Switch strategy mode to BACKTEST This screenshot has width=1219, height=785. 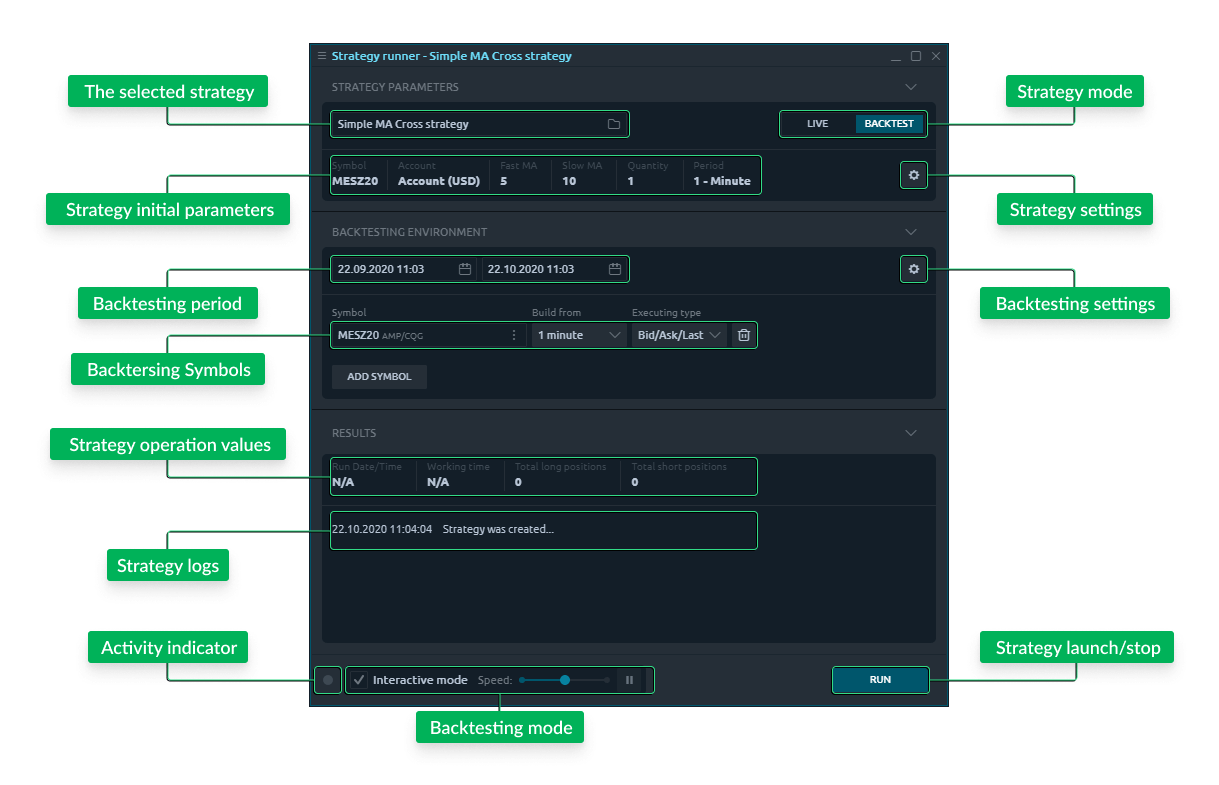[x=889, y=124]
